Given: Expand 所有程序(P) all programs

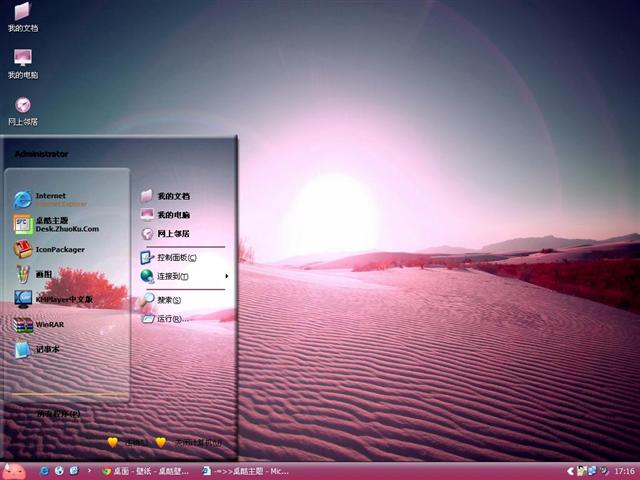Looking at the screenshot, I should pos(59,414).
